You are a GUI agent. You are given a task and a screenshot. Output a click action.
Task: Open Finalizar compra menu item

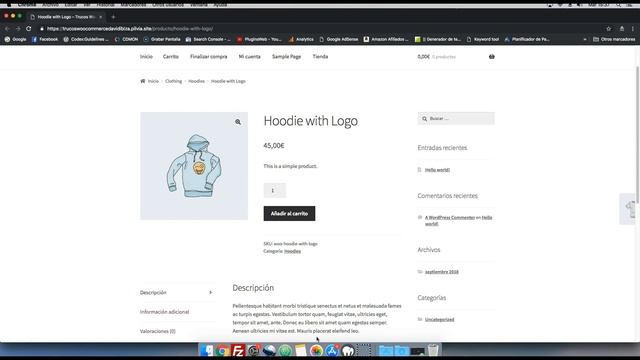(209, 57)
